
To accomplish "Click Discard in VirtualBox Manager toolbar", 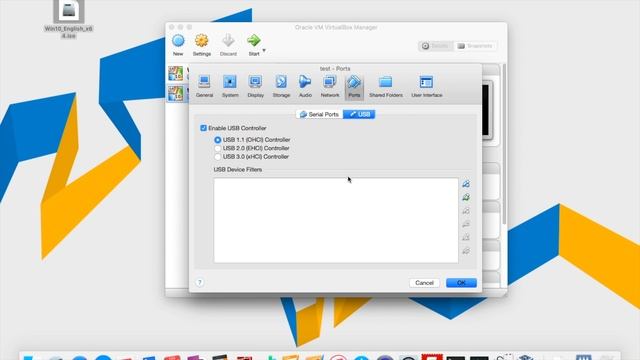I will coord(228,45).
